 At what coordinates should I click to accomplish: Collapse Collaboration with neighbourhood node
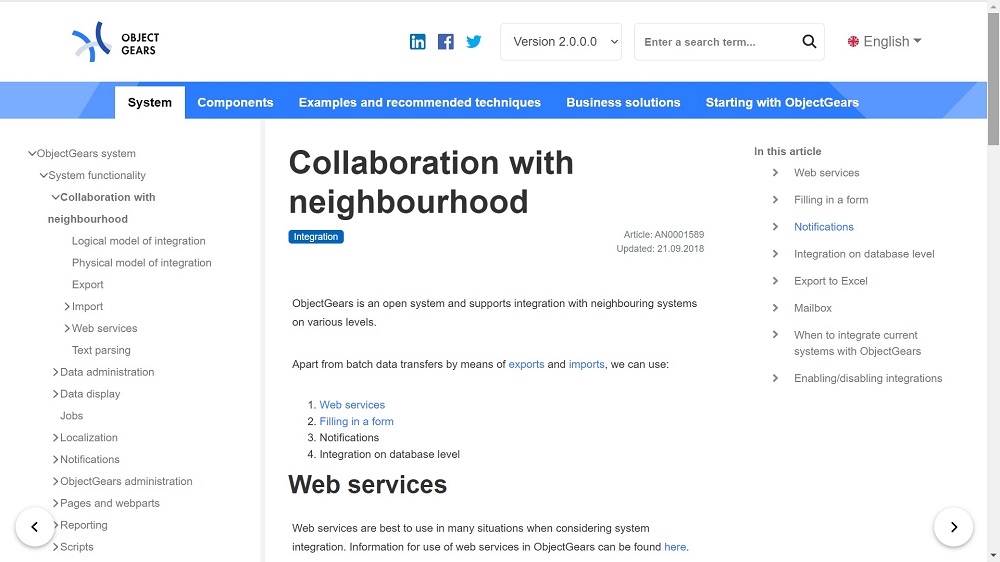[x=55, y=197]
